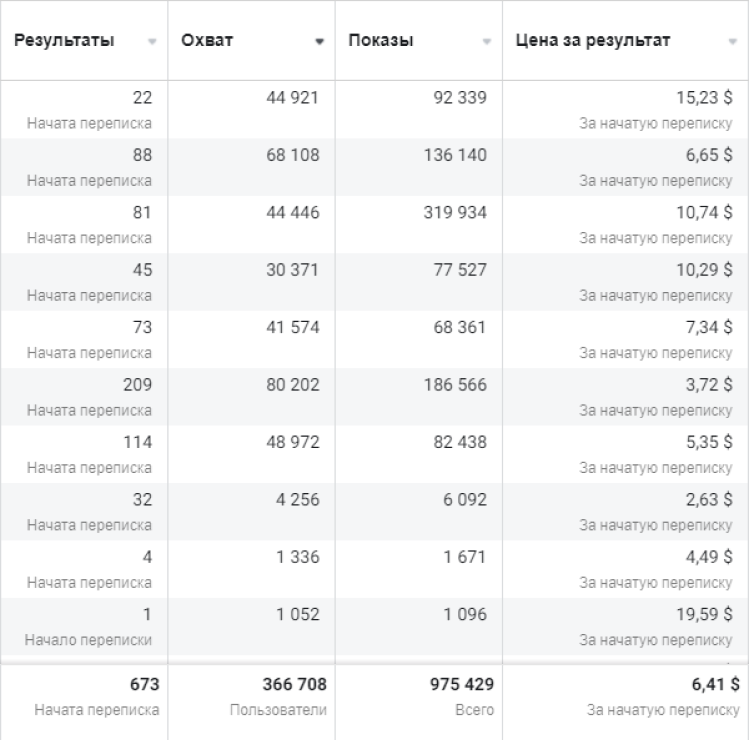
Task: Select the average cost 6,41 $
Action: pos(716,685)
